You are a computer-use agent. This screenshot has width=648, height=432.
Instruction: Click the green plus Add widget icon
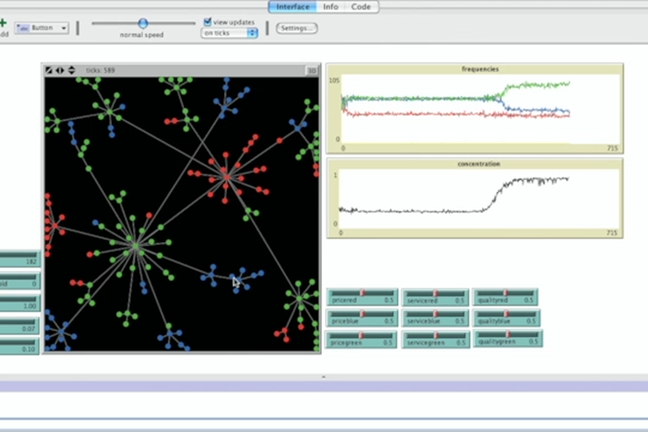[3, 21]
